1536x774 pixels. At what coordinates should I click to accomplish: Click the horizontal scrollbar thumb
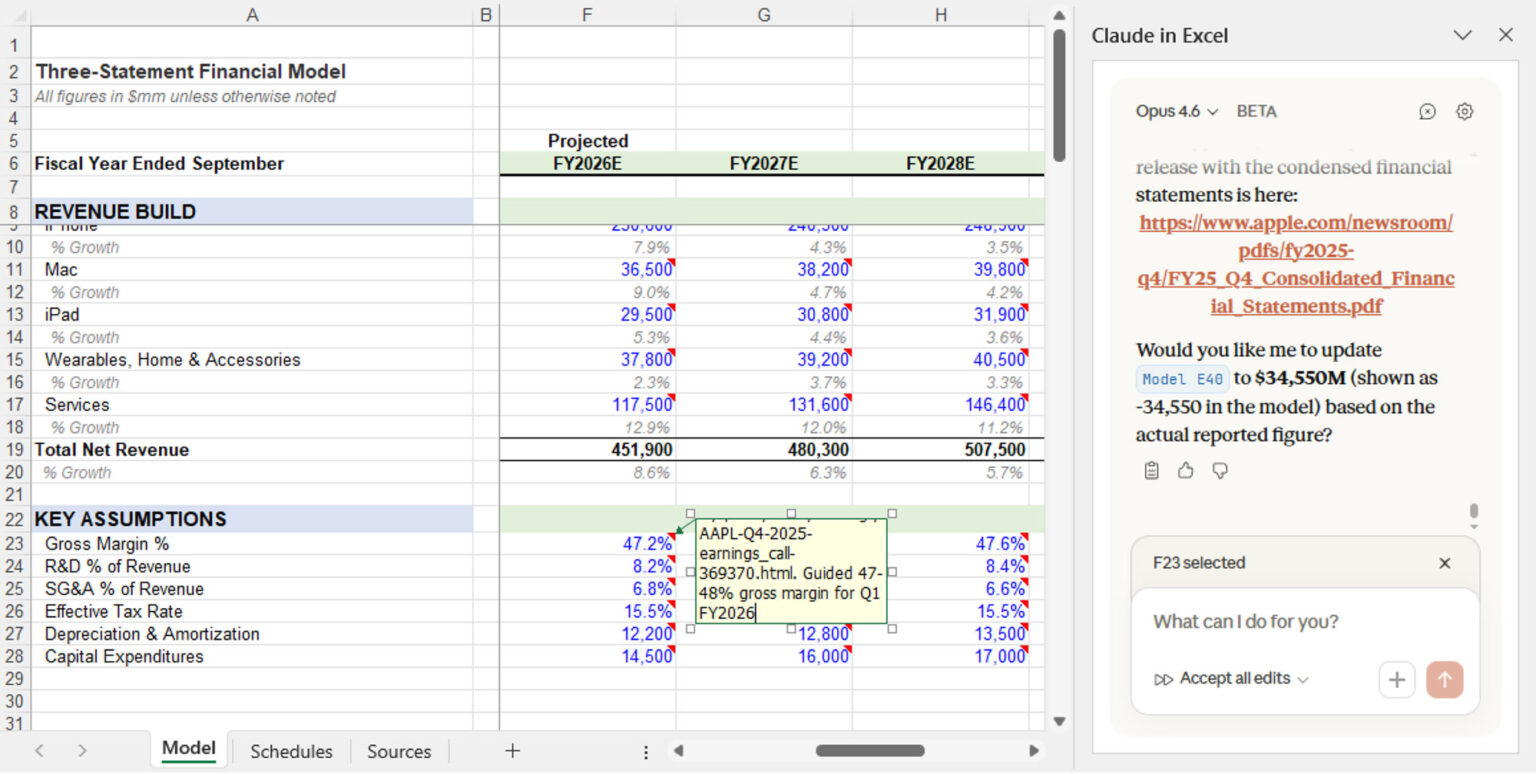pyautogui.click(x=869, y=751)
